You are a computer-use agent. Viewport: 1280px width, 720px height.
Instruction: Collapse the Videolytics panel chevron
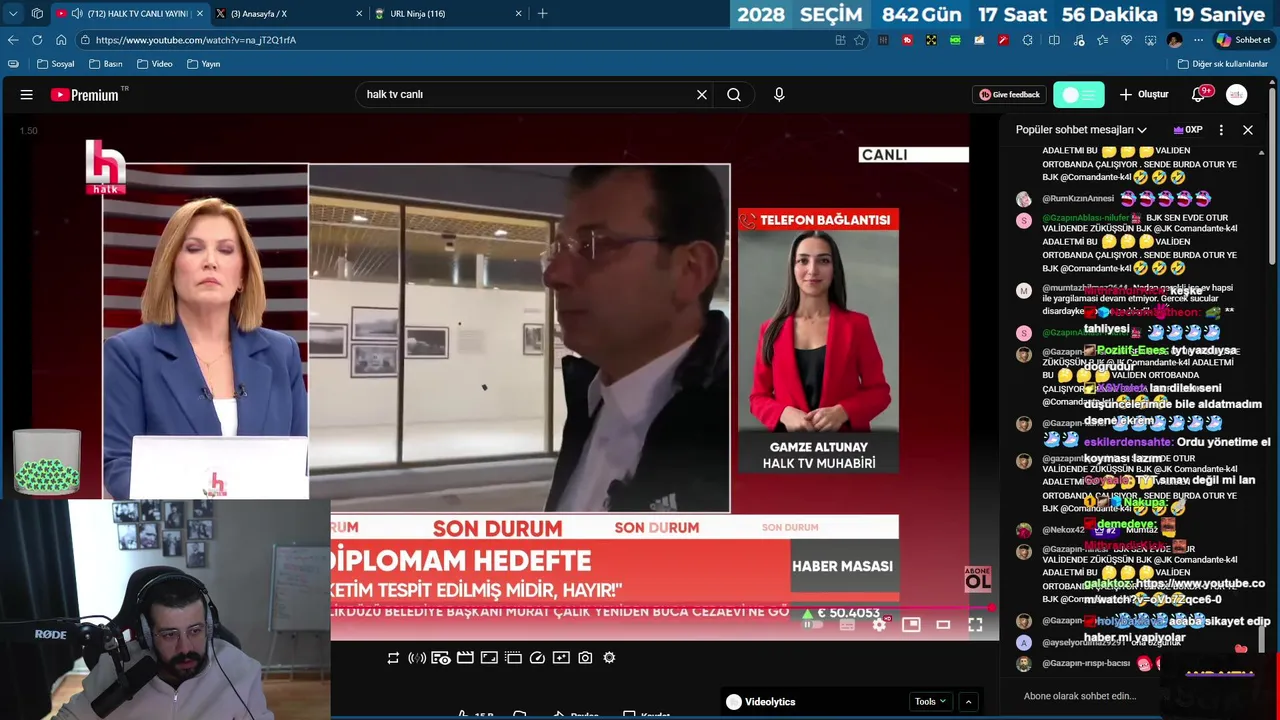(x=968, y=702)
